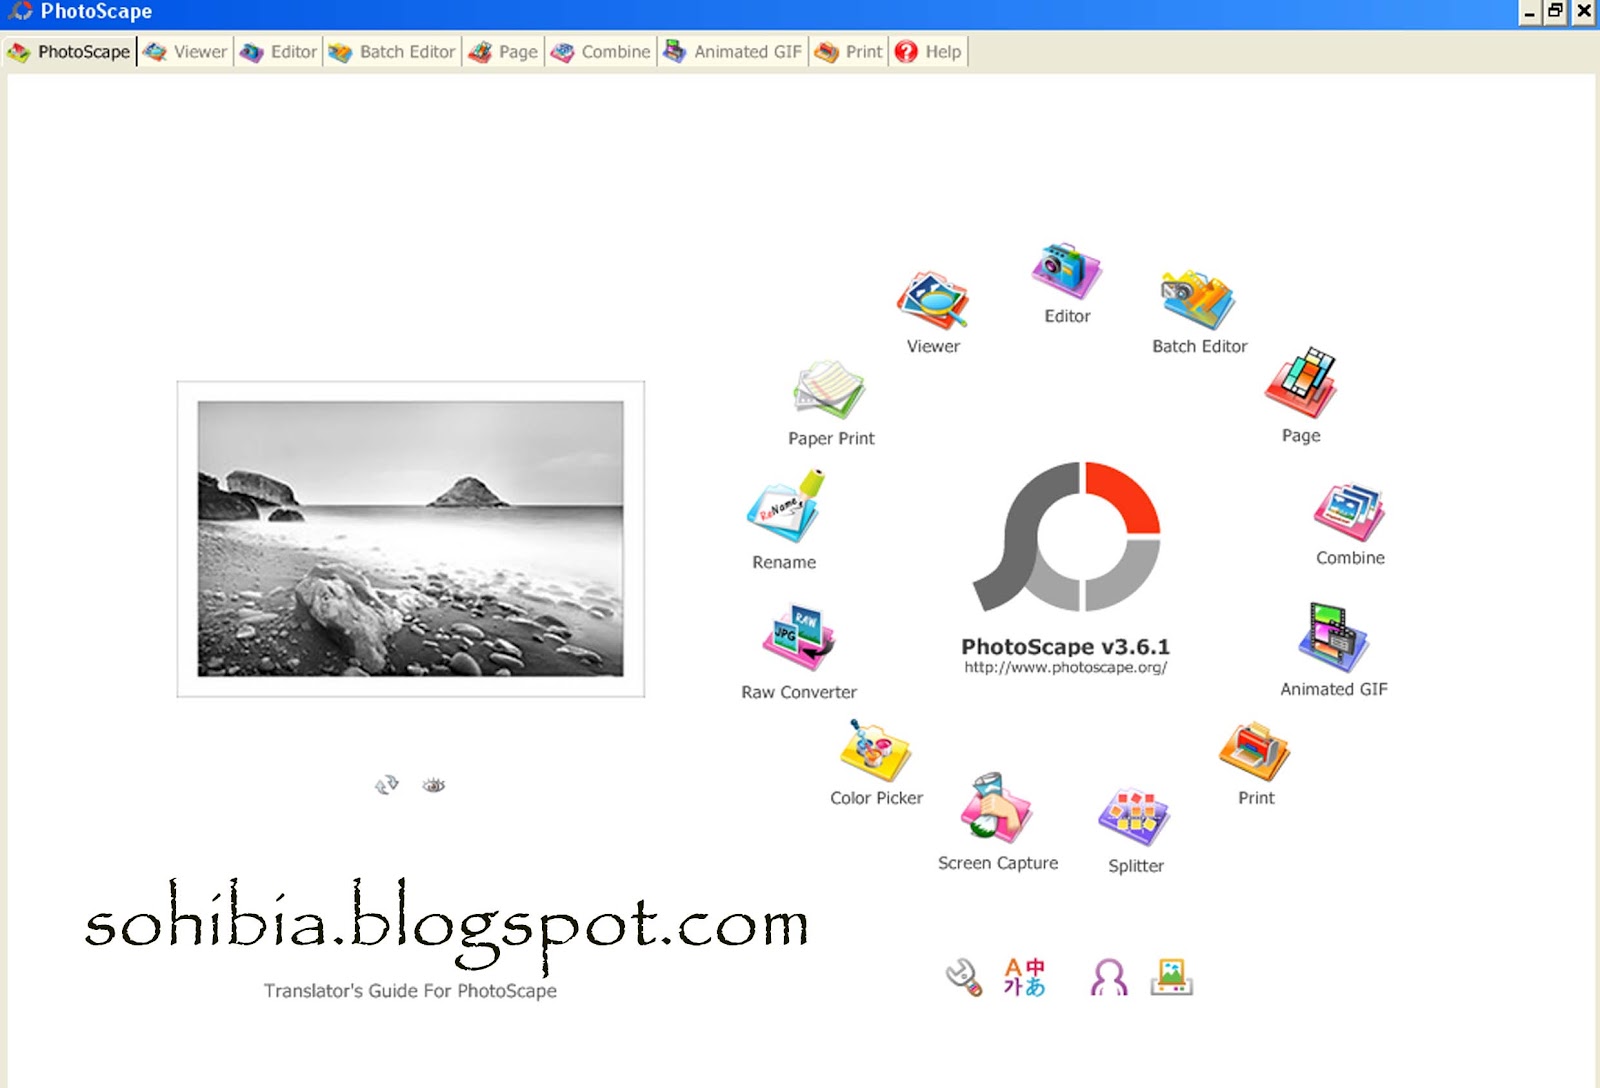
Task: Open the Batch Editor circle icon
Action: 1198,300
